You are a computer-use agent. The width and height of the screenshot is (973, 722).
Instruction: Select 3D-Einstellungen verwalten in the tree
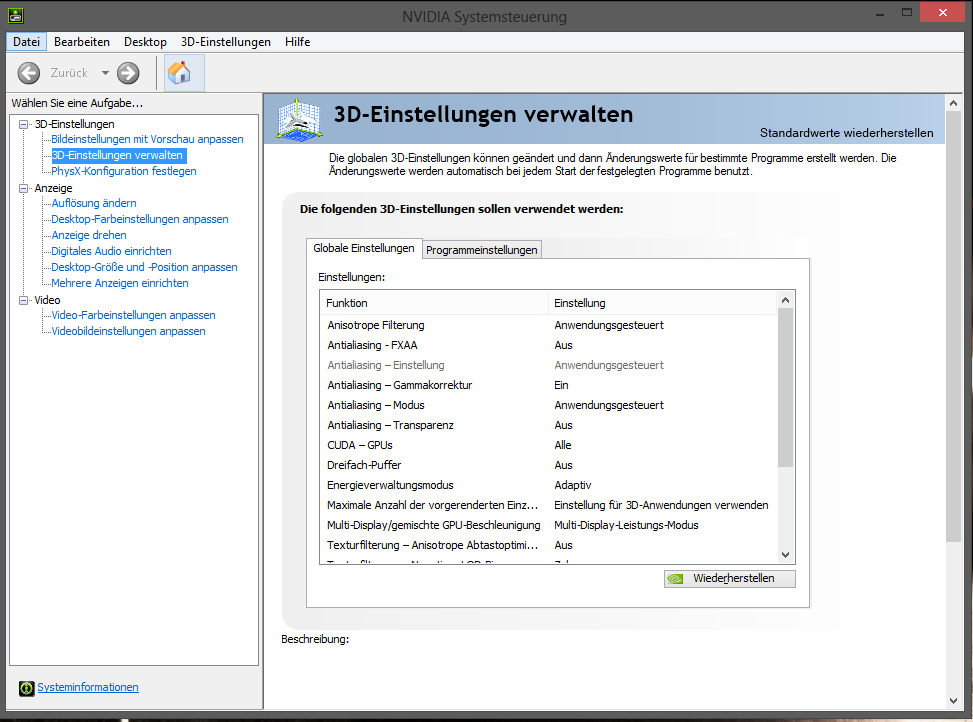(x=117, y=155)
